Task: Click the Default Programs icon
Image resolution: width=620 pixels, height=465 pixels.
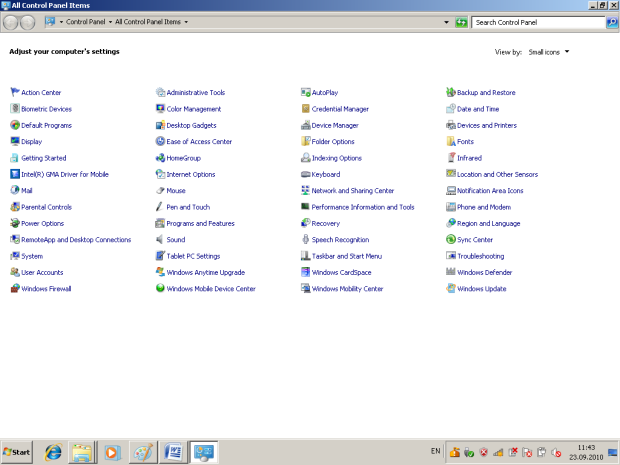Action: (x=15, y=125)
